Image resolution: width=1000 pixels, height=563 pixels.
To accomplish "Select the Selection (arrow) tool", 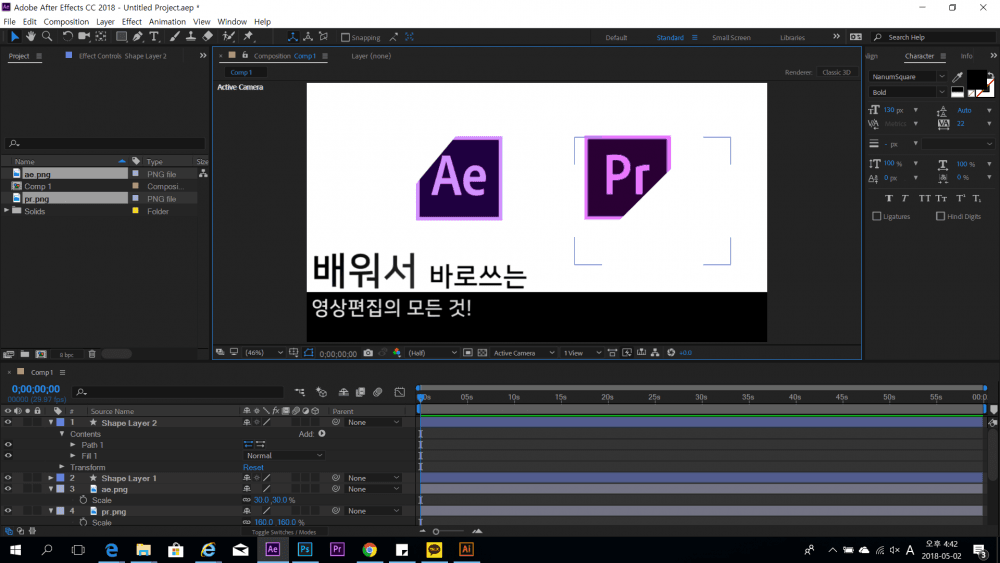I will (15, 37).
